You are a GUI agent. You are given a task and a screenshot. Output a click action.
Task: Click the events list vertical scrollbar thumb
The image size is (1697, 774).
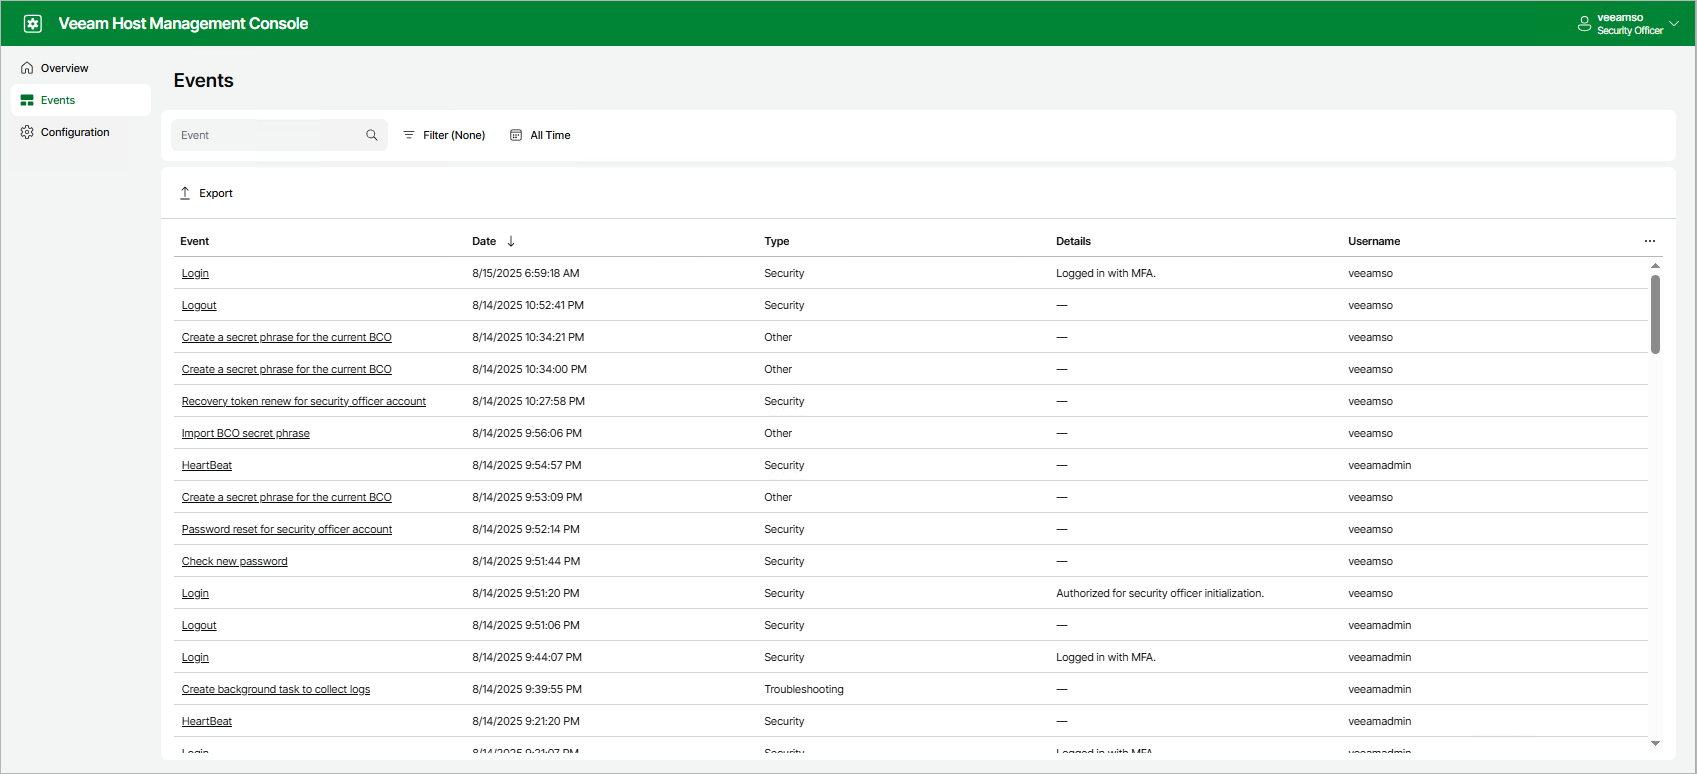[x=1655, y=314]
